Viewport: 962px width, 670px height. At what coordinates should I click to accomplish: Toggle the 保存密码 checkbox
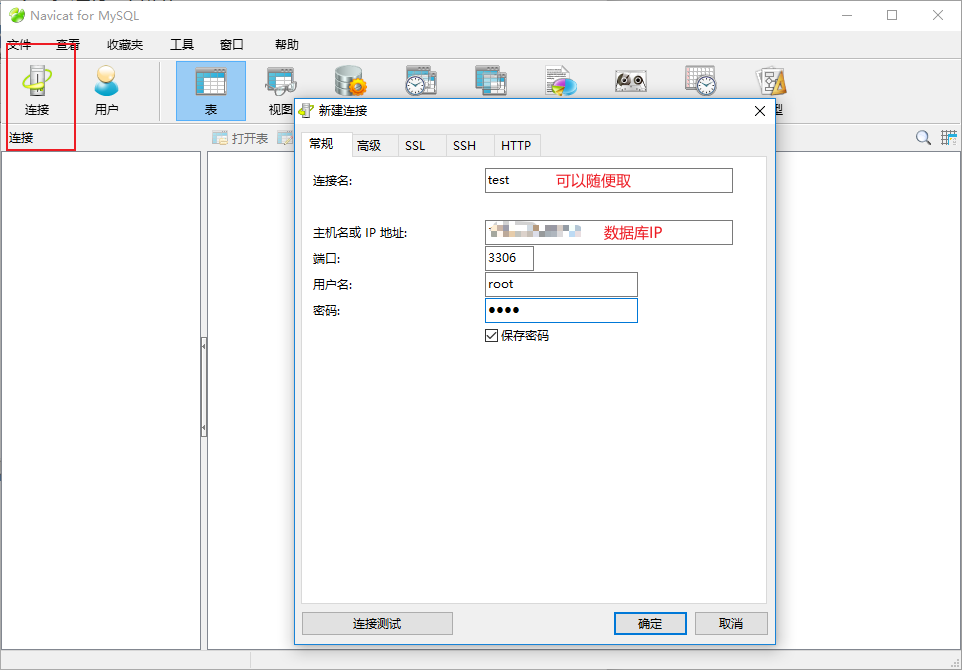pyautogui.click(x=491, y=336)
